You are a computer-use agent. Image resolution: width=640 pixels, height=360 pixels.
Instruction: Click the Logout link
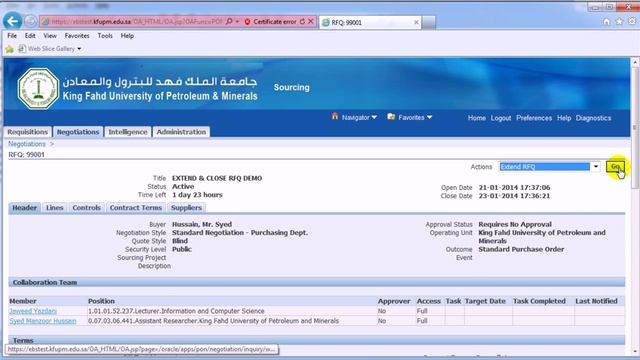(501, 118)
